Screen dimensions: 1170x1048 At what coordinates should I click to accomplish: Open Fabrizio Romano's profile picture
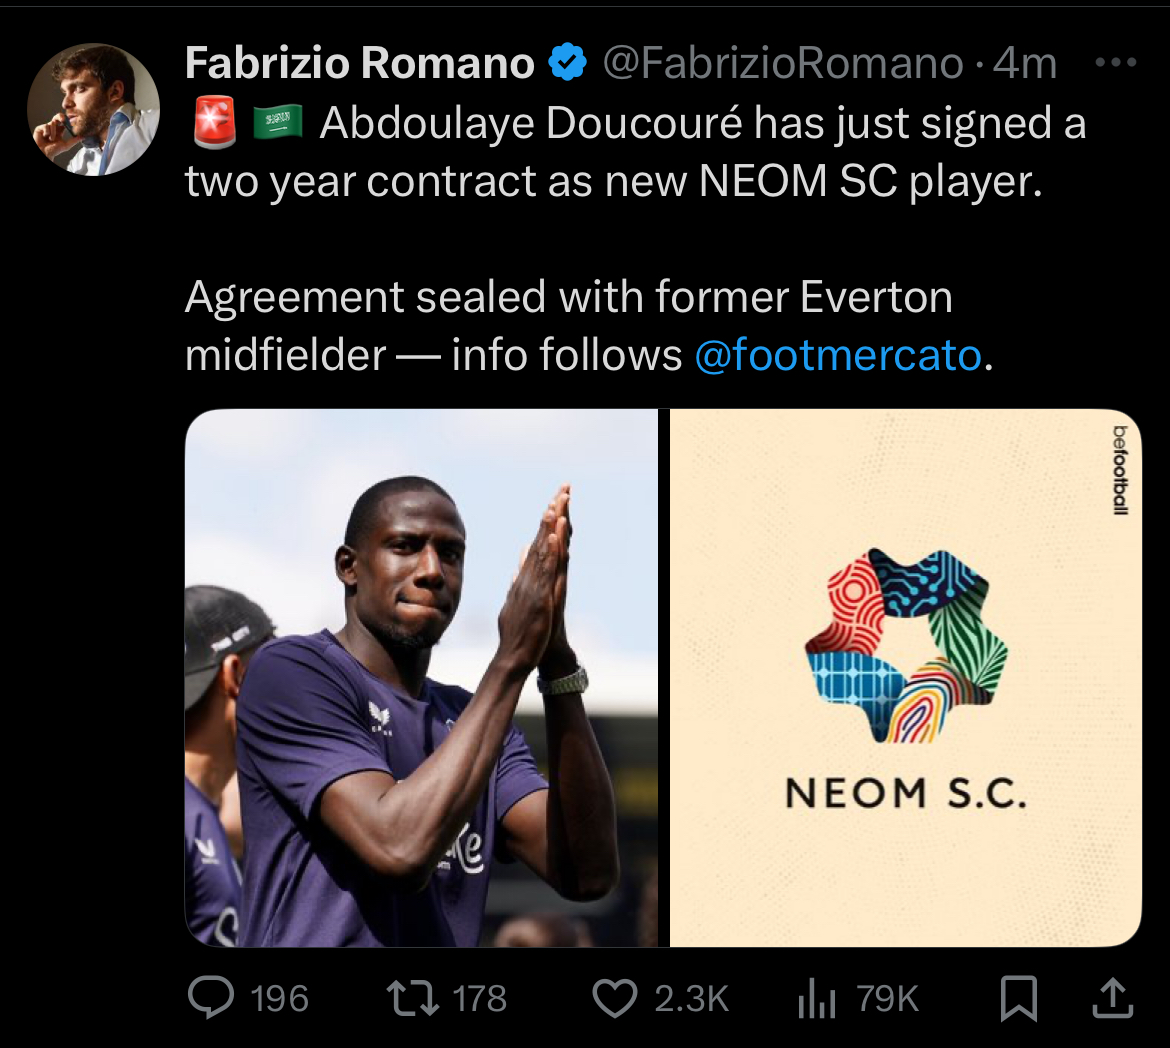(92, 110)
